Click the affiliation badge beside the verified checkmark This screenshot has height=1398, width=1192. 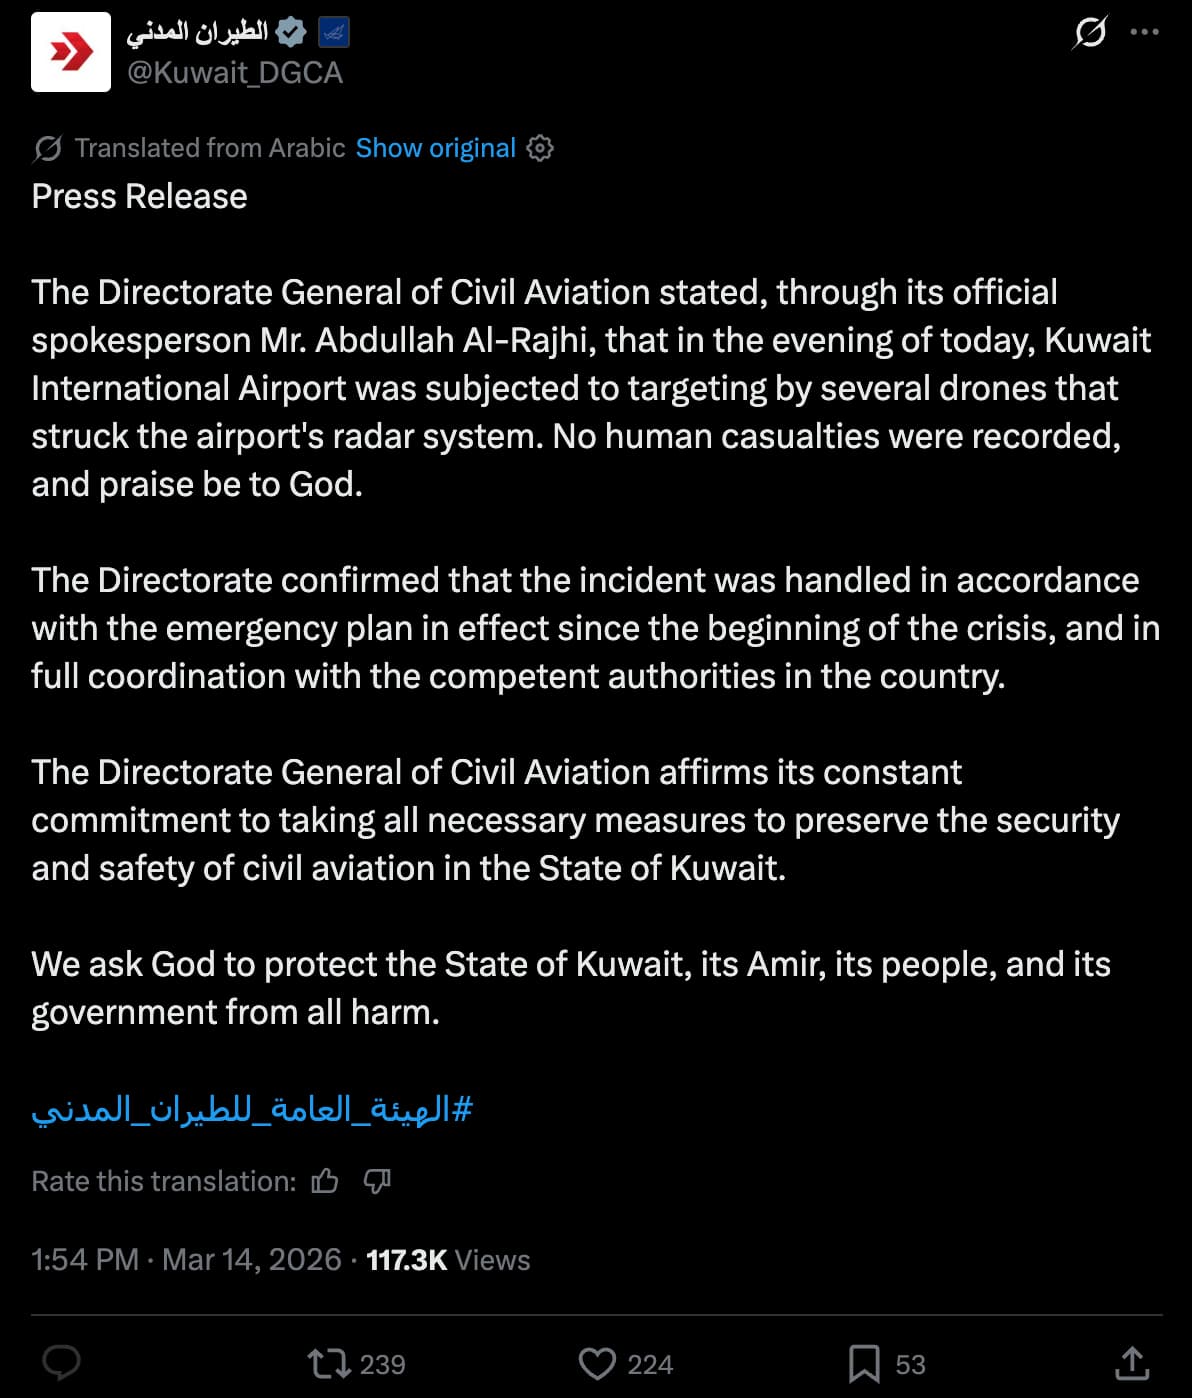coord(333,33)
